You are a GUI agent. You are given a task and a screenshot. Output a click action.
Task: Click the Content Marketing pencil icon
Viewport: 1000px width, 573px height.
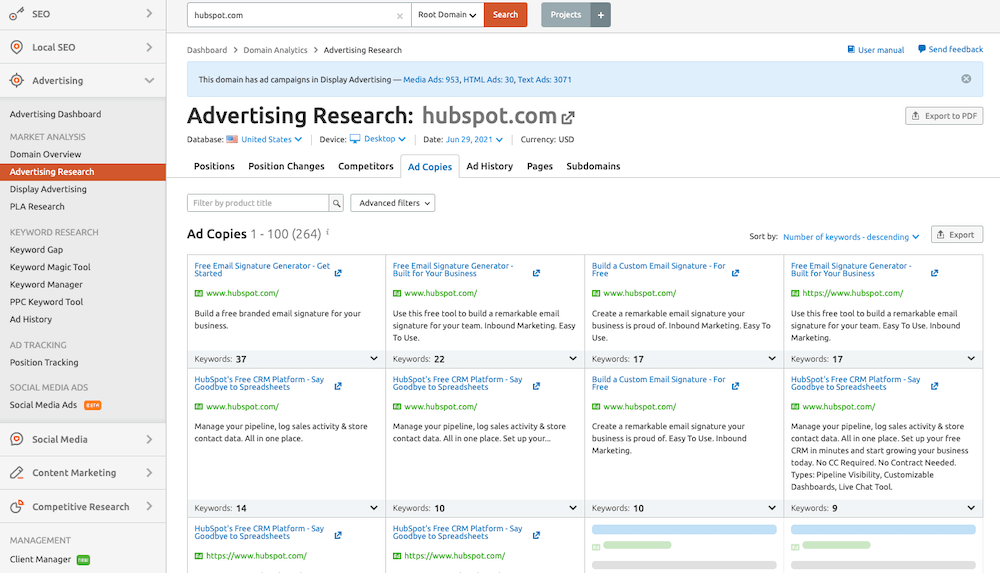pos(17,473)
